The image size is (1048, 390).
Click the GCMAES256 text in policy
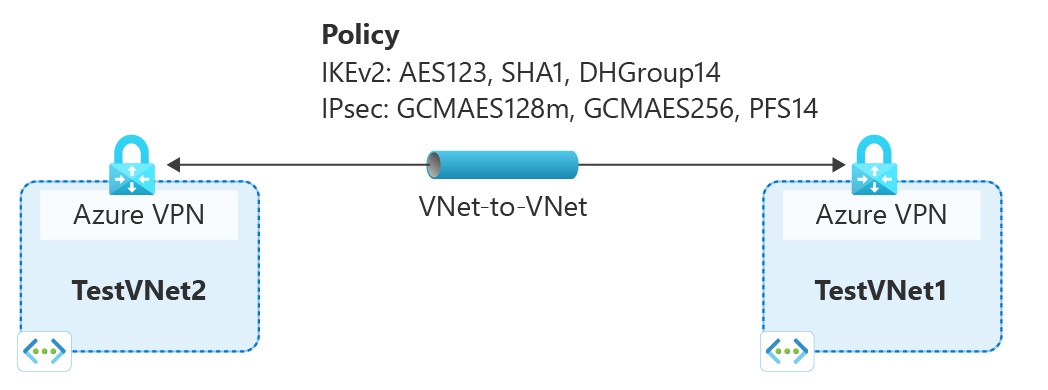[x=656, y=108]
